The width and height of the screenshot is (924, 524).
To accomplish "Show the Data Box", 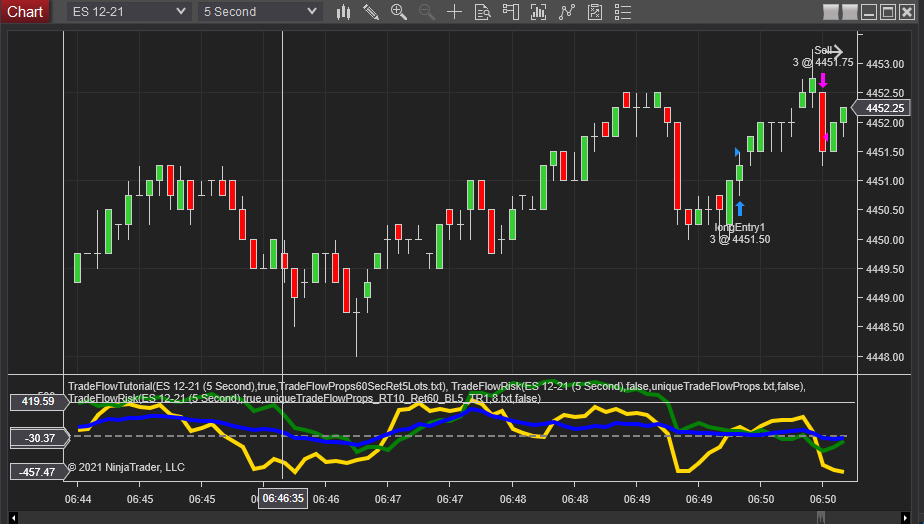I will point(483,12).
